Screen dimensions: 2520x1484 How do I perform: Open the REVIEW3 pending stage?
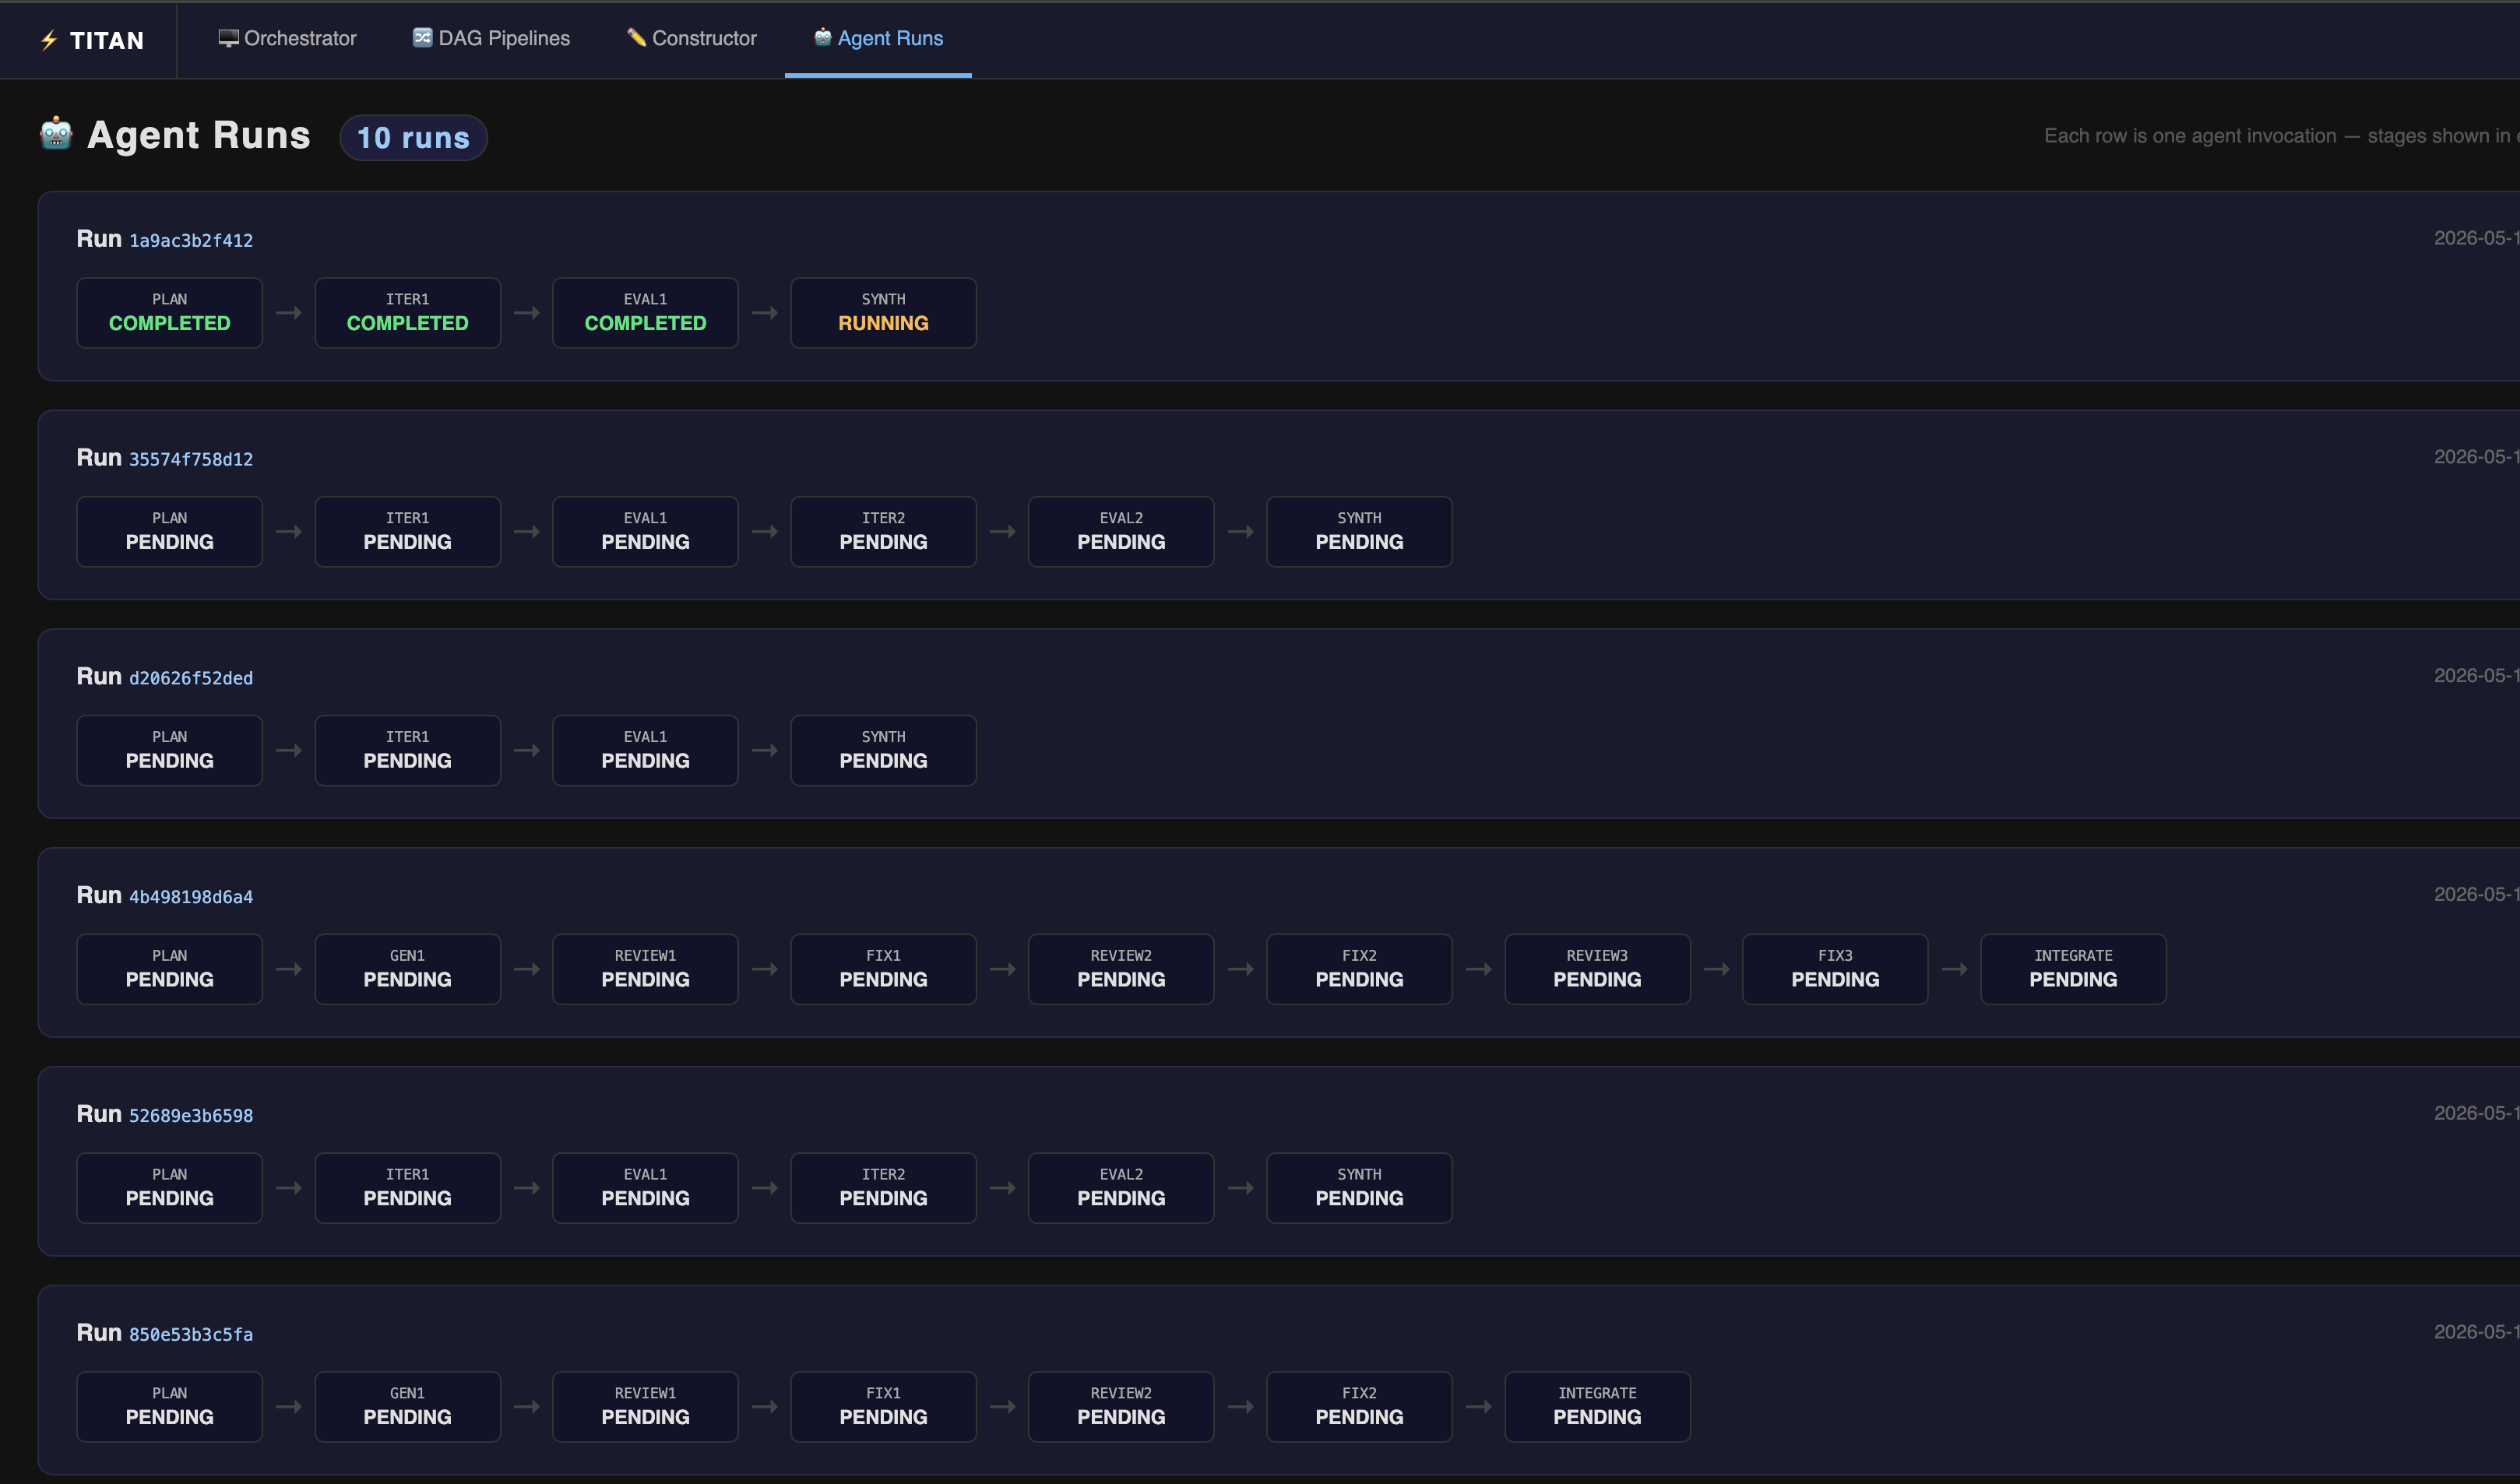tap(1598, 970)
